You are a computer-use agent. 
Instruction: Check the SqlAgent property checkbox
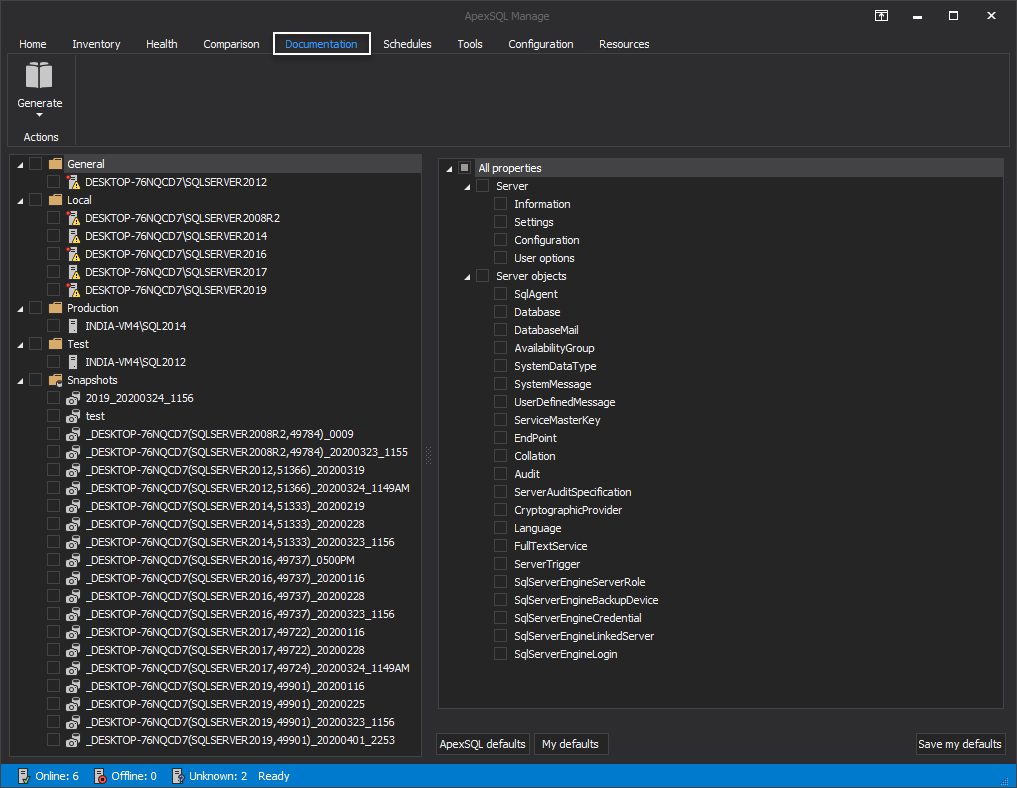pyautogui.click(x=501, y=294)
